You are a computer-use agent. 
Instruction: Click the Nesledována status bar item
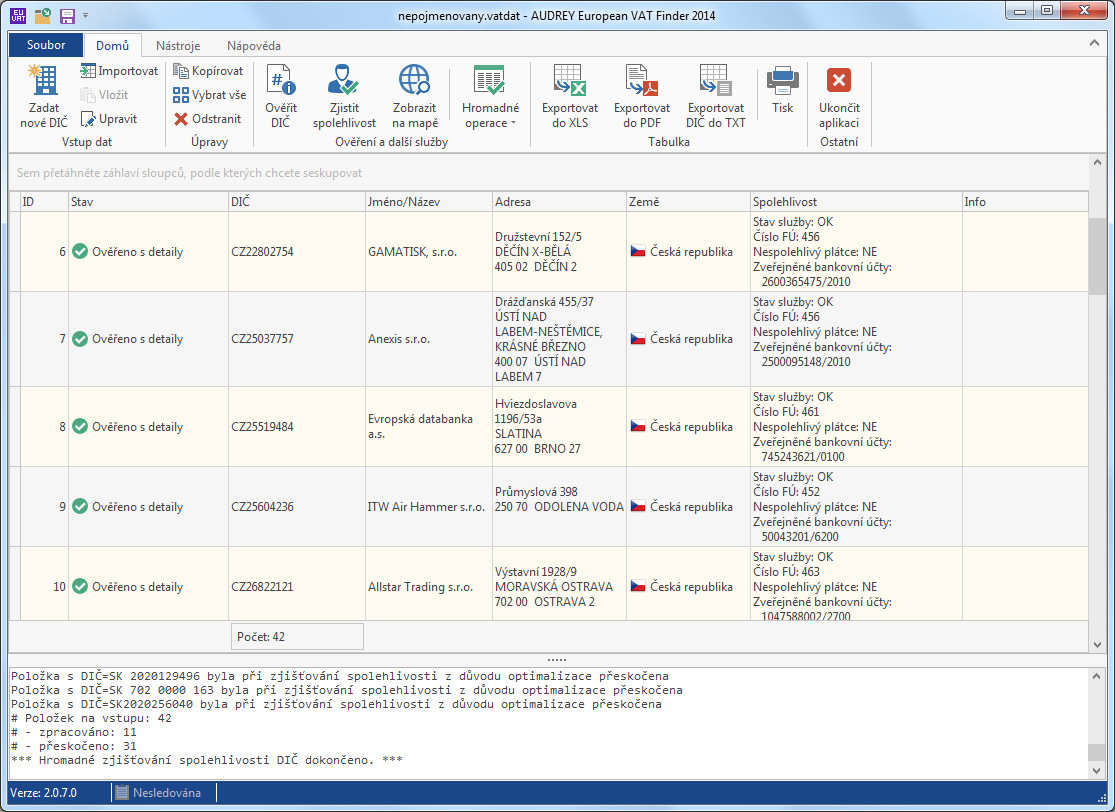click(159, 792)
